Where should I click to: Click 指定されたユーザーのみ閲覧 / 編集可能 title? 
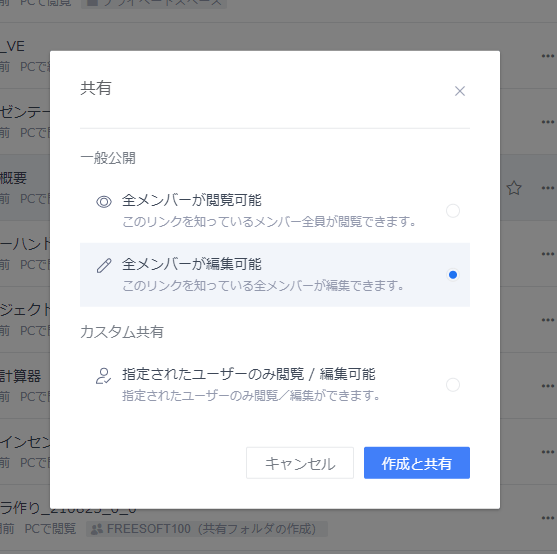click(249, 374)
